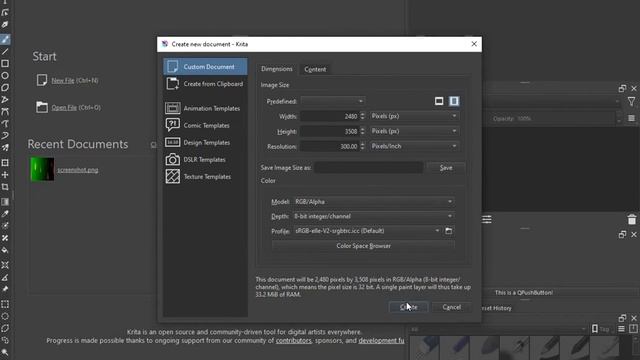Image resolution: width=640 pixels, height=360 pixels.
Task: Open the color Profile dropdown
Action: tap(367, 231)
